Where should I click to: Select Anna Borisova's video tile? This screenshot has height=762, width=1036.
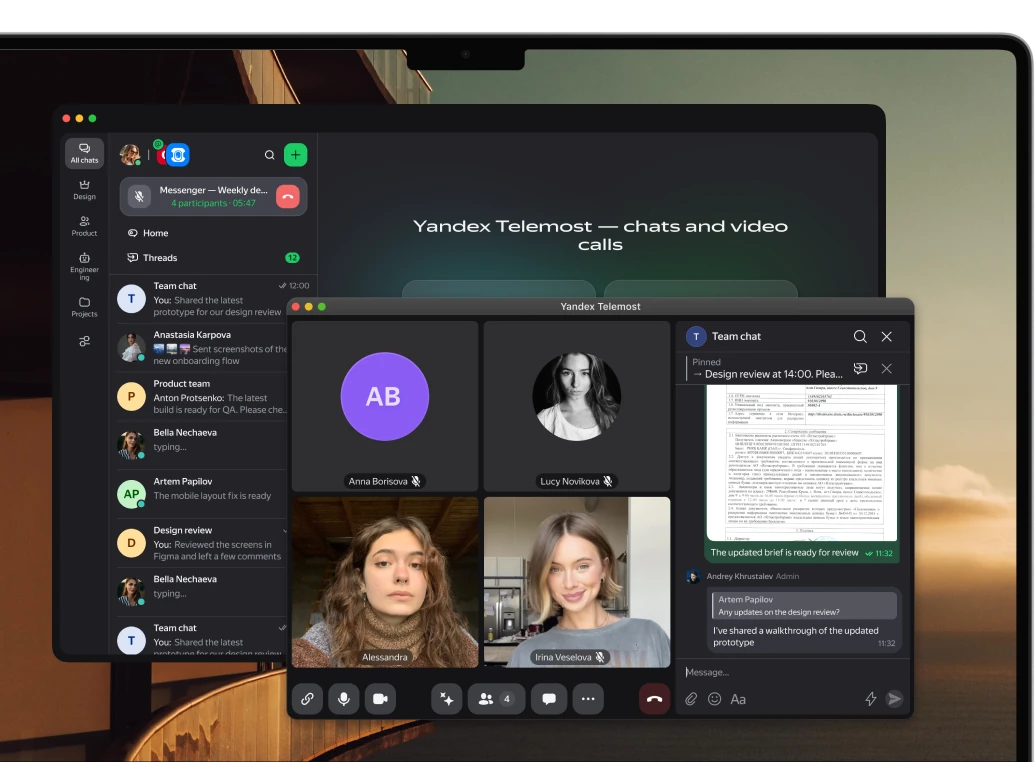click(x=385, y=406)
